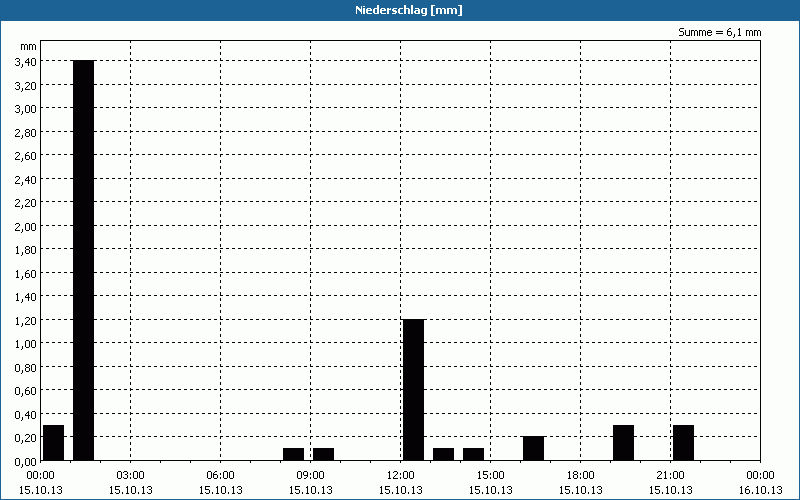Click the Niederschlag [mm] chart title

(x=409, y=10)
